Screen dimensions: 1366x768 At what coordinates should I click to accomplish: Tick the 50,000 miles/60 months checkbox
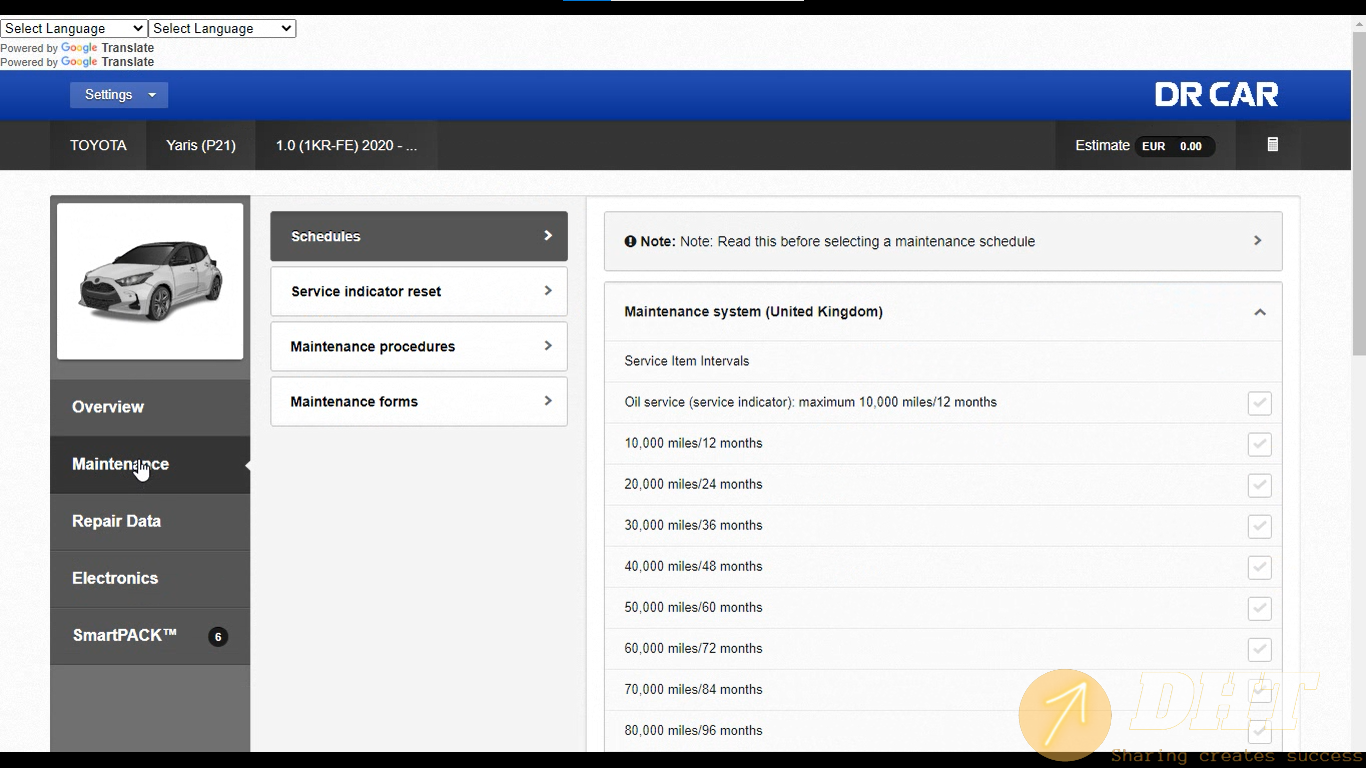click(1259, 608)
